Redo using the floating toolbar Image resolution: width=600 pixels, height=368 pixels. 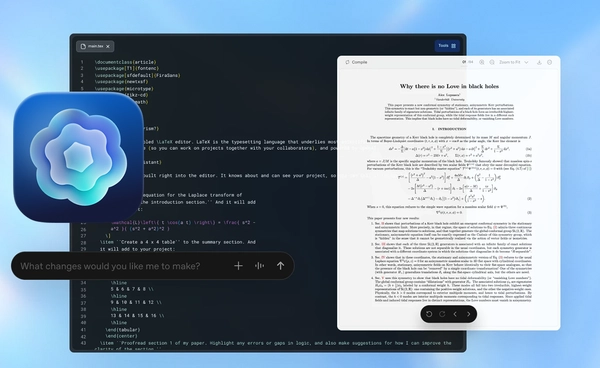coord(442,314)
